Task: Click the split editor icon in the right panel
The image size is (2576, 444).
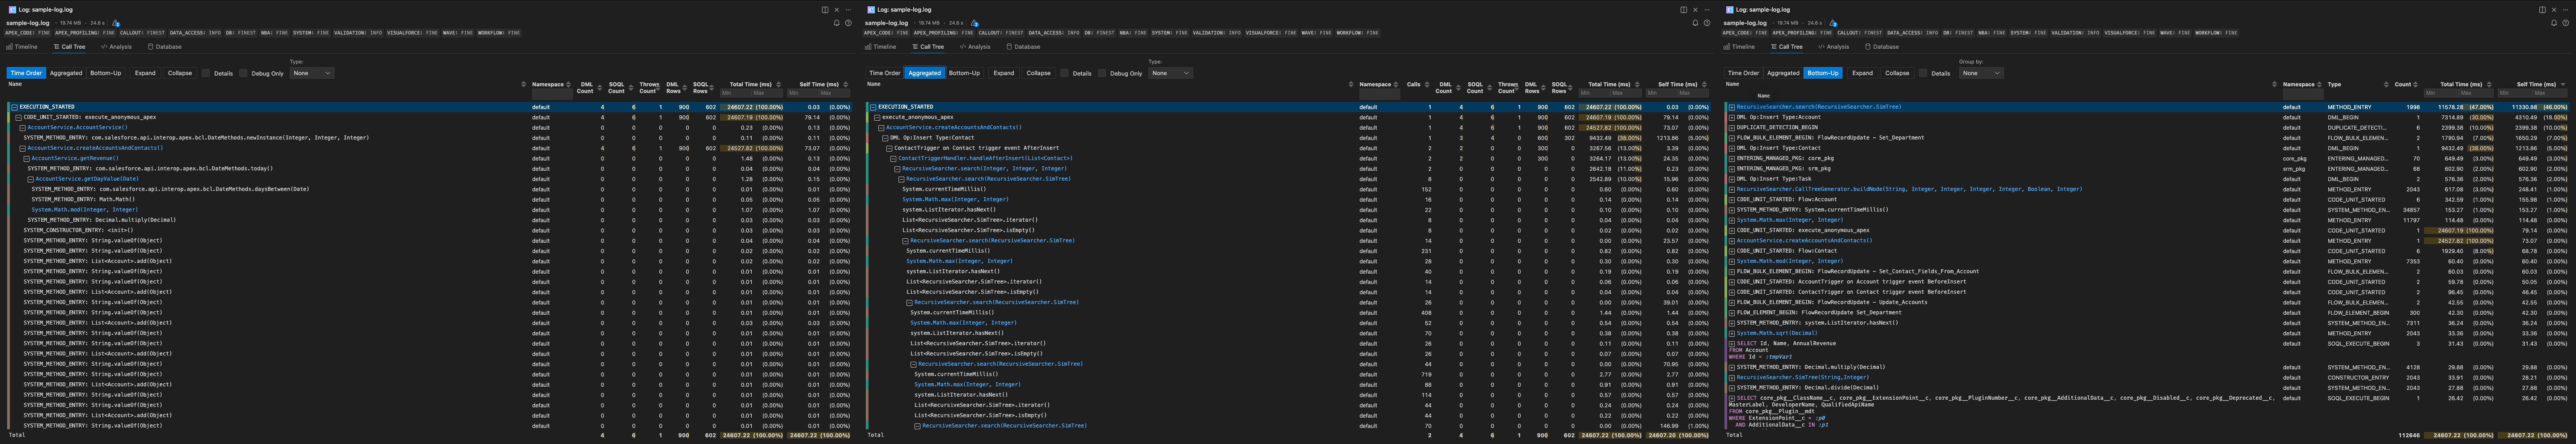Action: pyautogui.click(x=2542, y=10)
